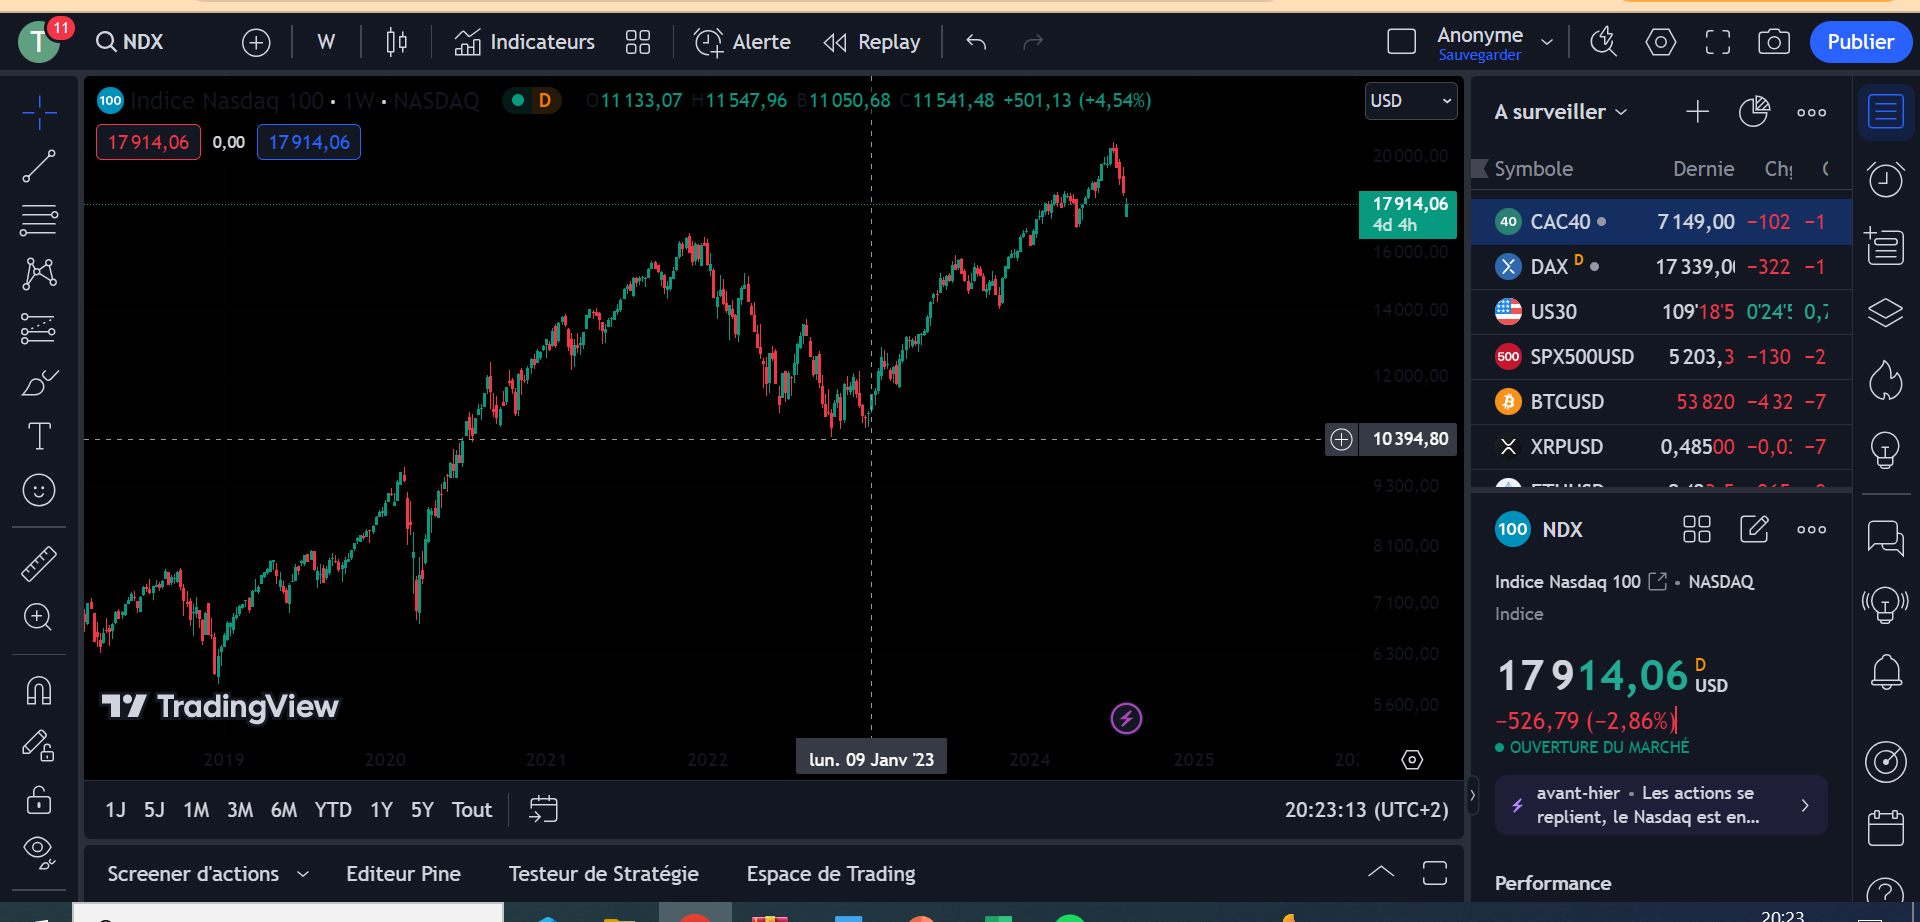Toggle hide all drawings eye icon

coord(39,852)
